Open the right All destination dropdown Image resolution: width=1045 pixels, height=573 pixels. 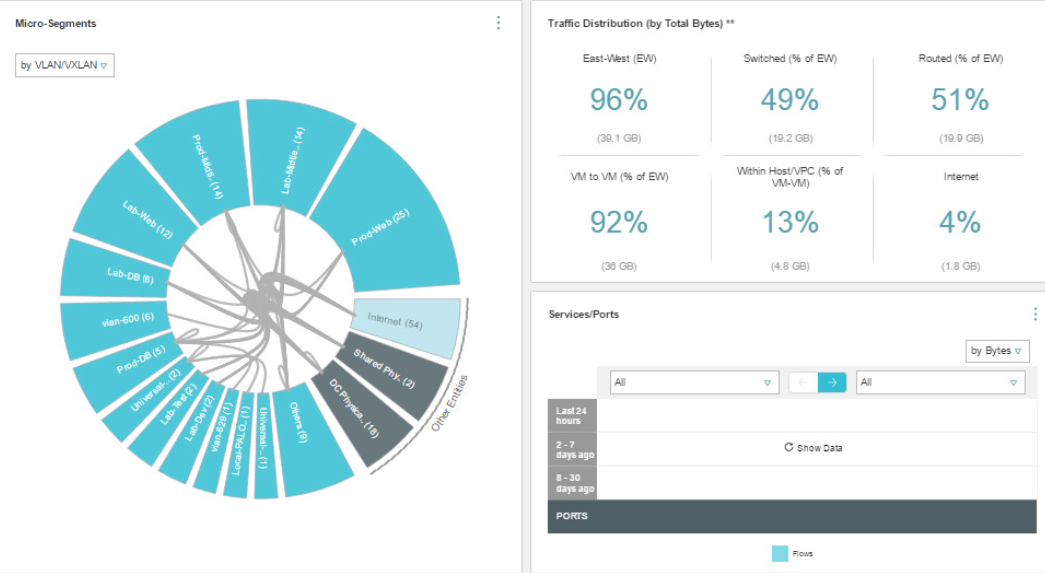pyautogui.click(x=940, y=382)
